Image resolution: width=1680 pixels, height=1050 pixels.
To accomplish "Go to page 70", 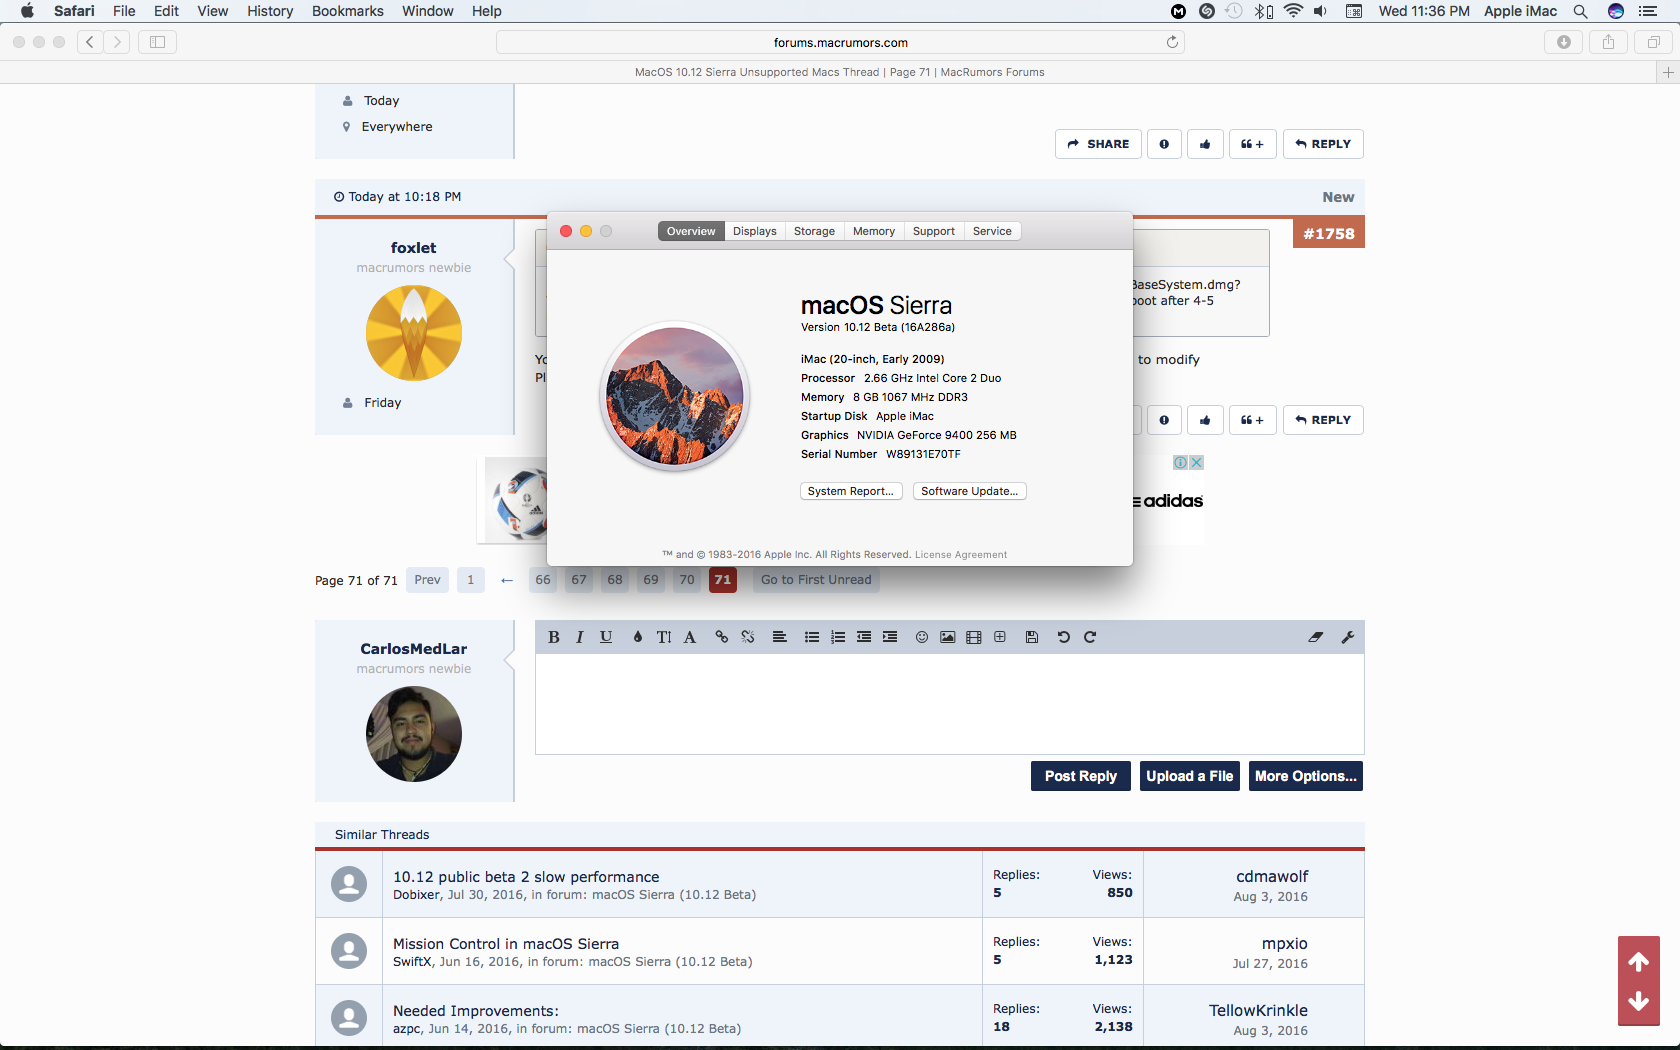I will click(x=687, y=580).
